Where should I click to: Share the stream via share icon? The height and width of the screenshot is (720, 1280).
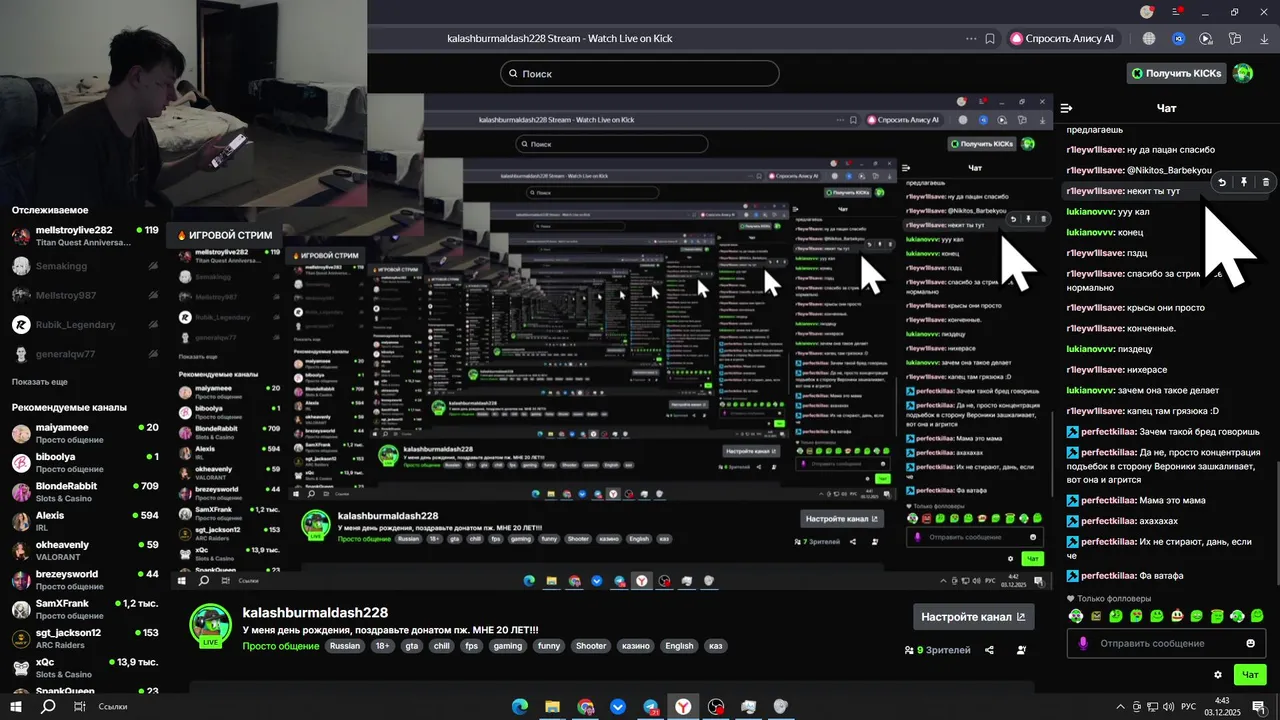(989, 650)
